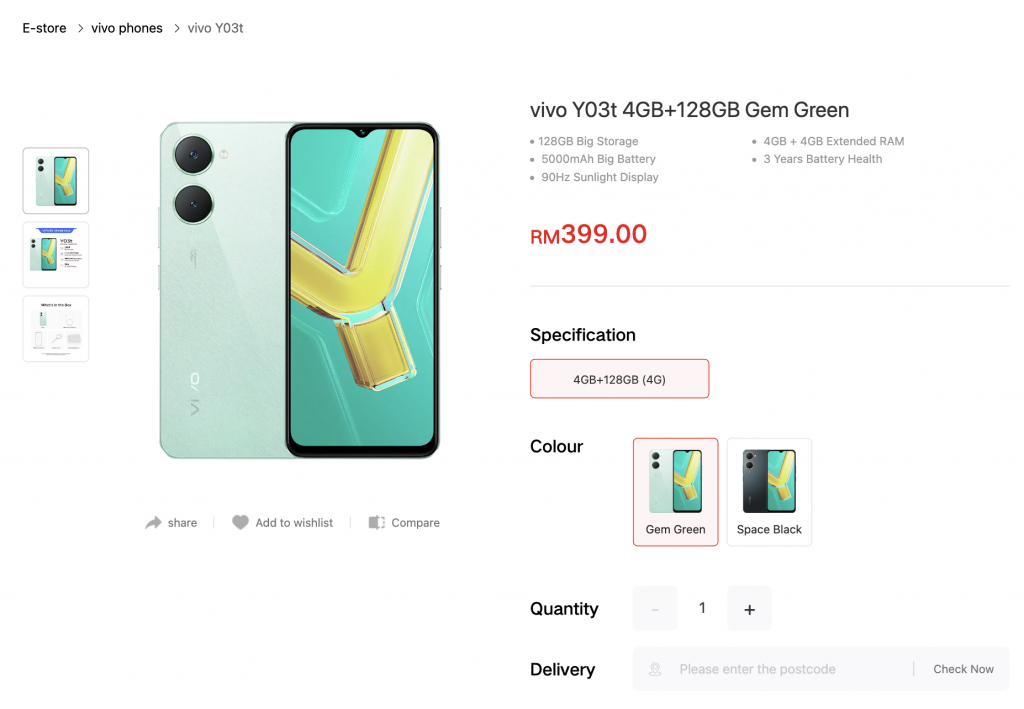Screen dimensions: 1024x709
Task: Click the heart wishlist icon
Action: 240,522
